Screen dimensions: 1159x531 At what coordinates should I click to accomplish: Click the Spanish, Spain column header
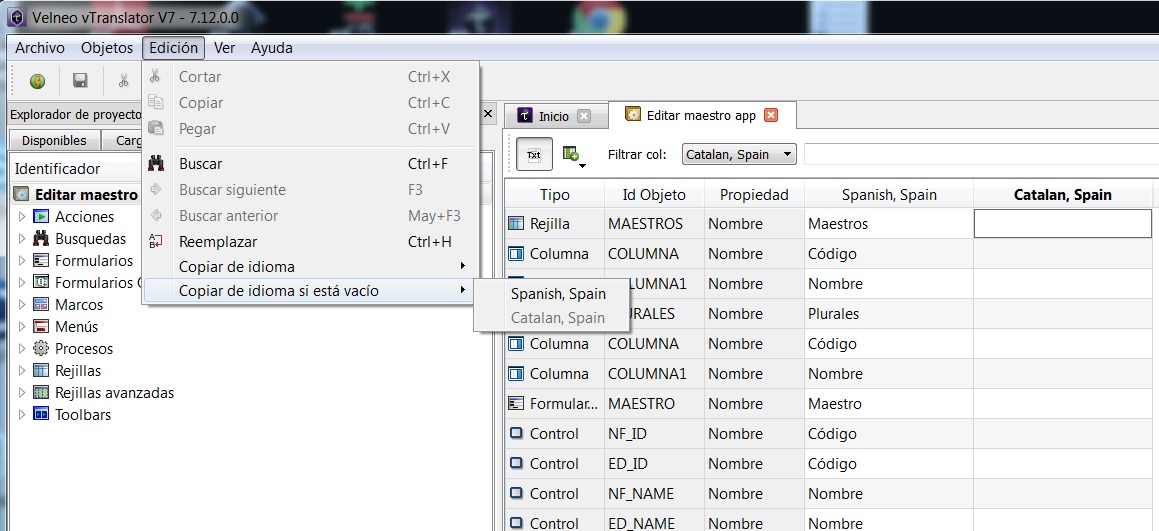pos(889,195)
